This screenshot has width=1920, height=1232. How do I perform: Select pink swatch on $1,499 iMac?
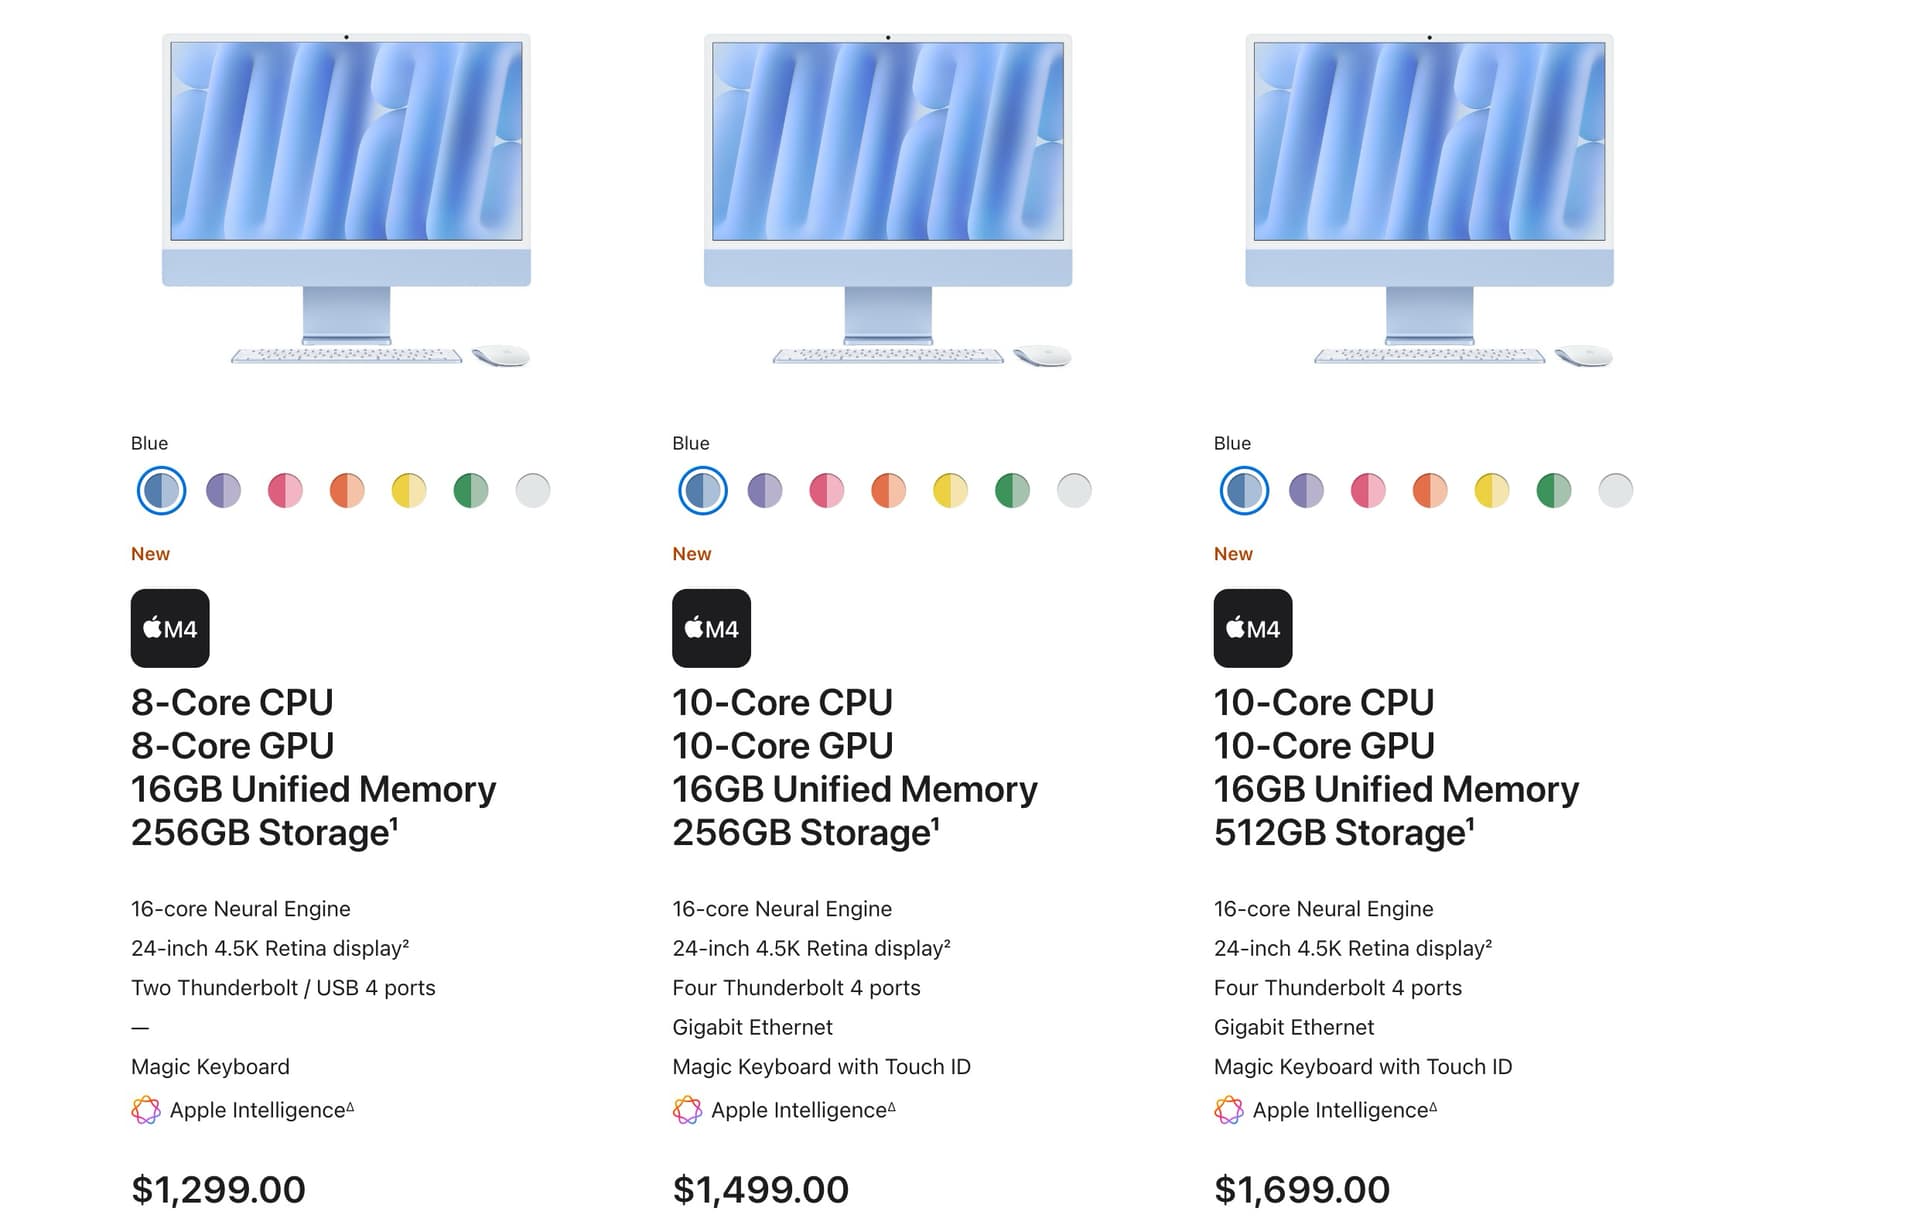tap(827, 491)
